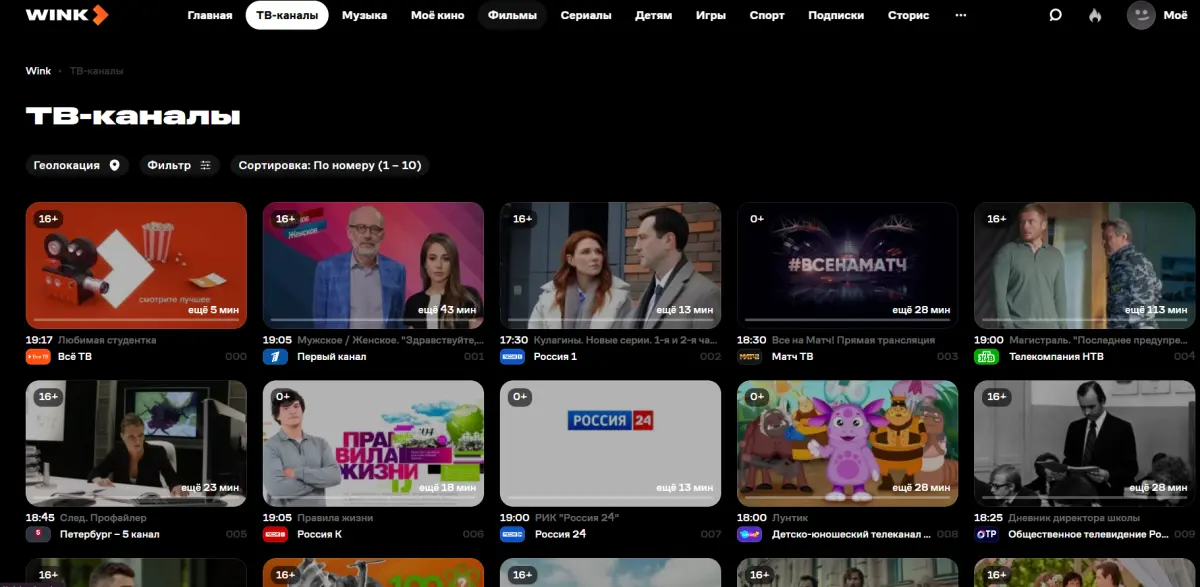Click the Матч ТВ logo icon
The height and width of the screenshot is (587, 1200).
click(x=749, y=356)
